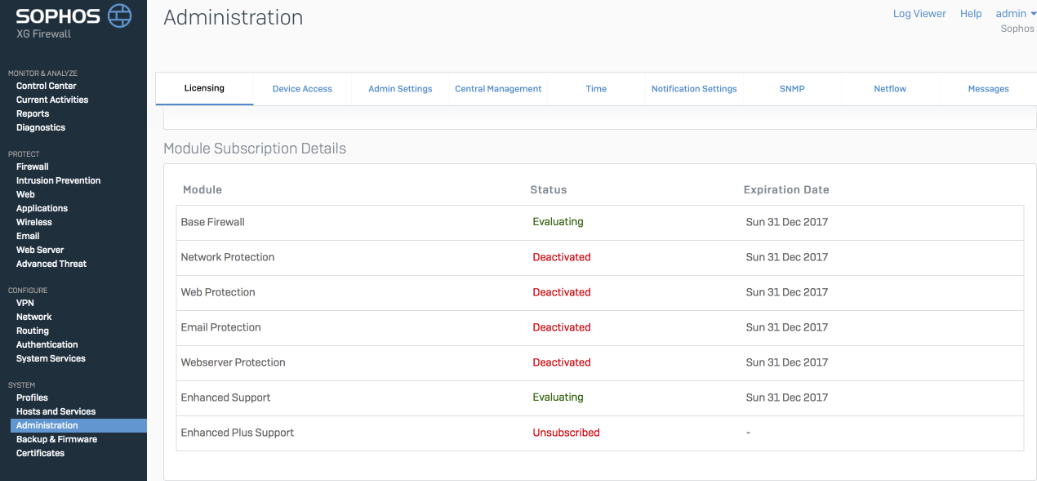Open the admin user dropdown
Image resolution: width=1037 pixels, height=481 pixels.
[x=1016, y=14]
